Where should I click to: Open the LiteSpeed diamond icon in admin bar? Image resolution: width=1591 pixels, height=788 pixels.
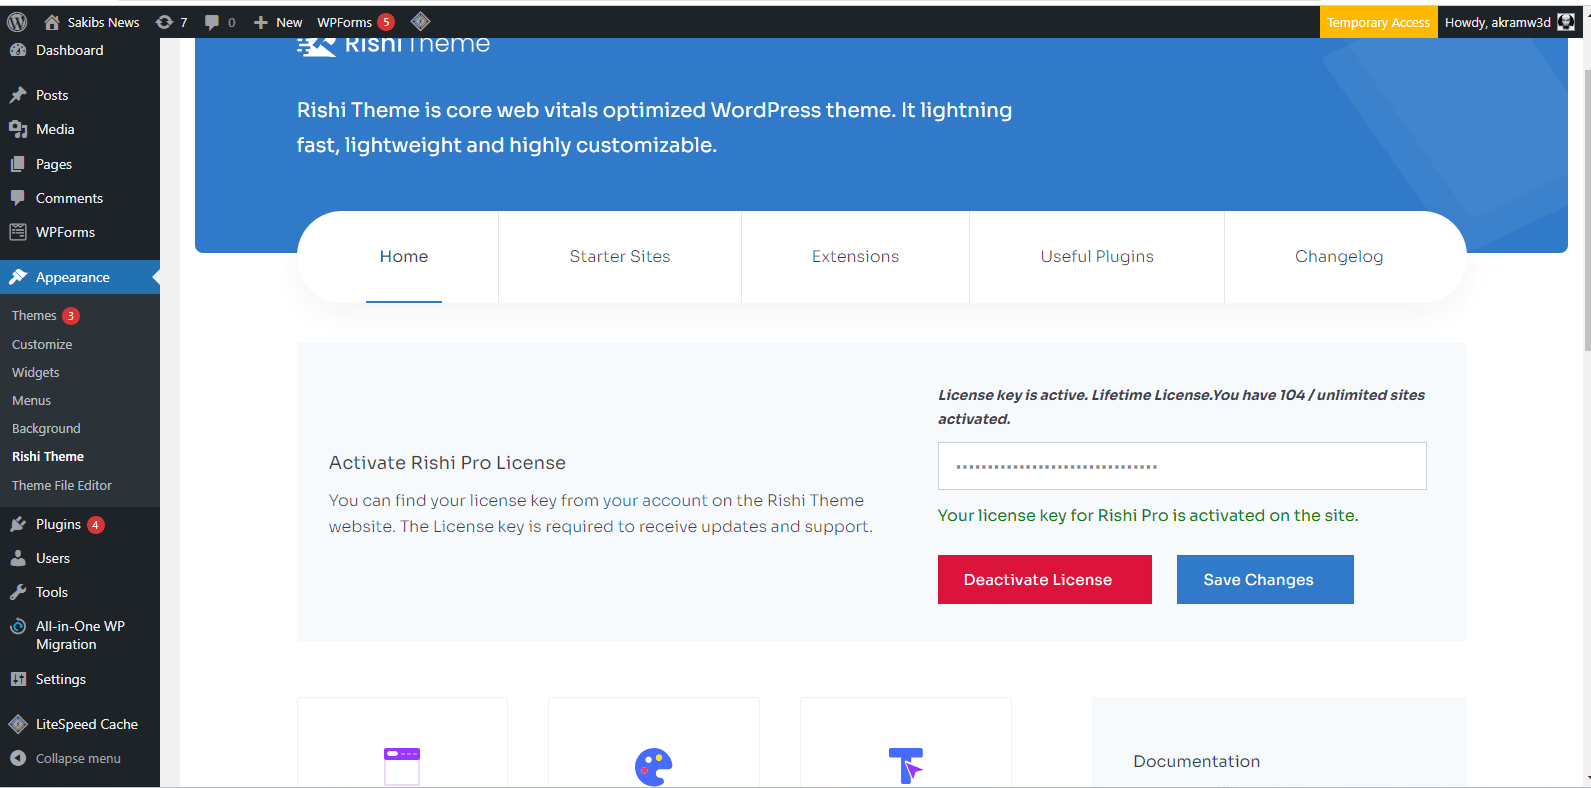coord(421,21)
